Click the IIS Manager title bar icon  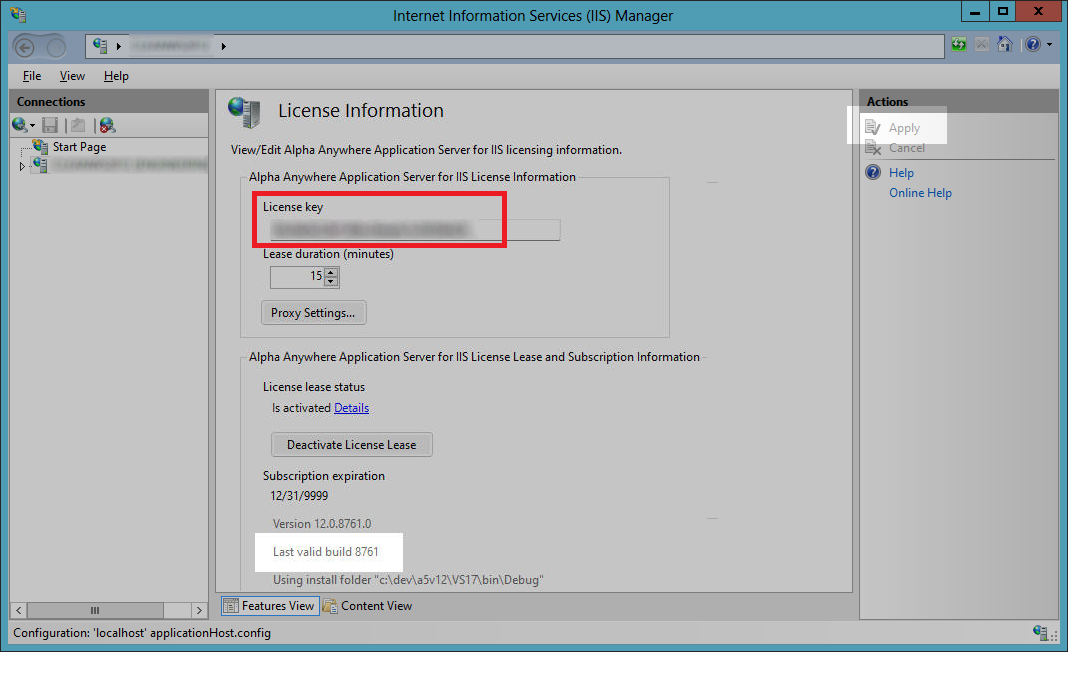[18, 14]
